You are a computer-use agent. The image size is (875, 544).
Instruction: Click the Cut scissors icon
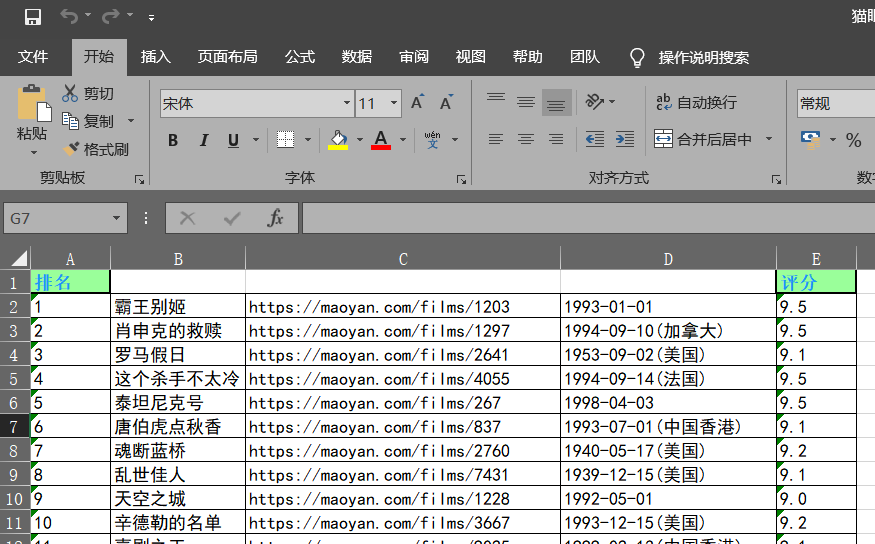tap(70, 93)
